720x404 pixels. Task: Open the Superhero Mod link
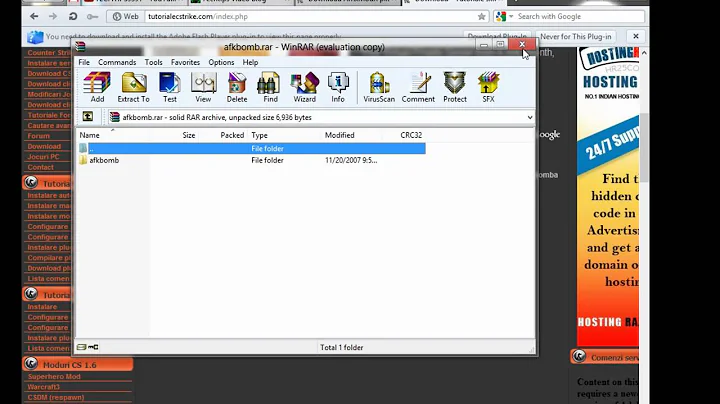tap(54, 376)
